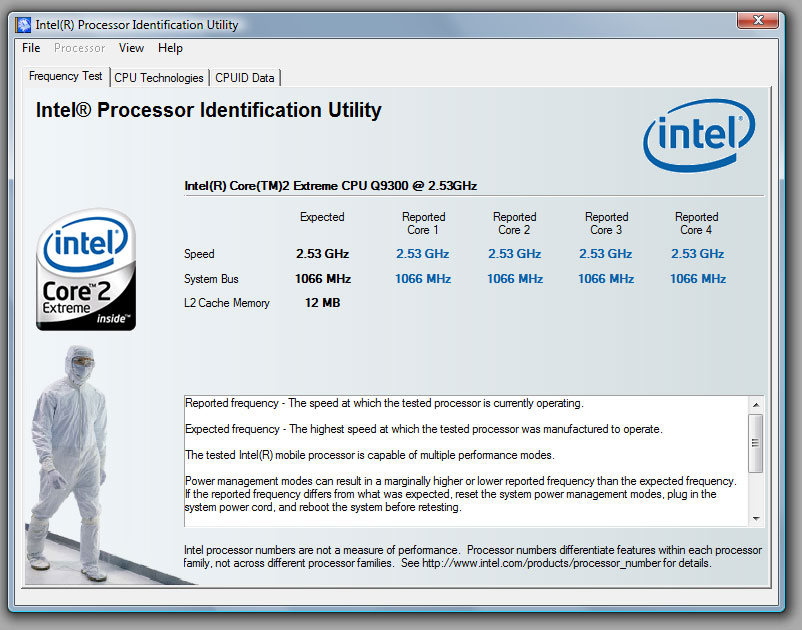Switch to the CPU Technologies tab

[159, 78]
